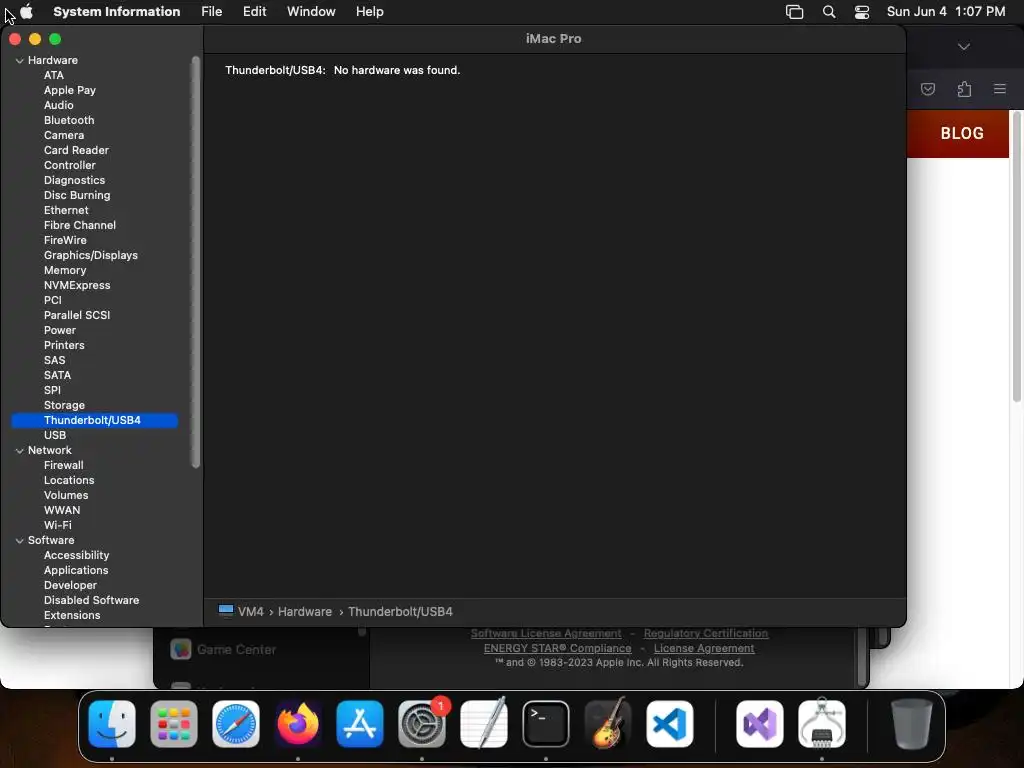The height and width of the screenshot is (768, 1024).
Task: Open Software License Agreement link
Action: 546,633
